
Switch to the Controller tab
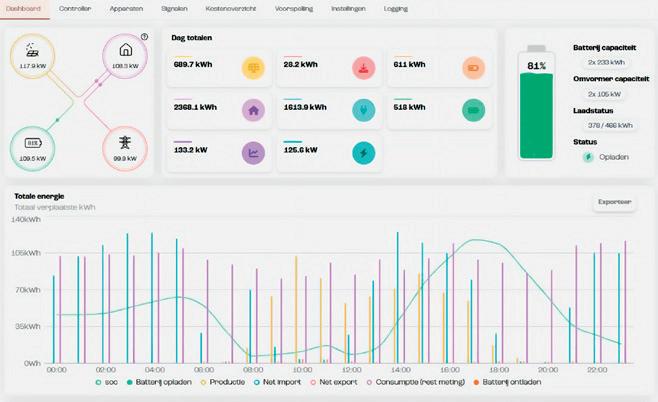[x=75, y=8]
